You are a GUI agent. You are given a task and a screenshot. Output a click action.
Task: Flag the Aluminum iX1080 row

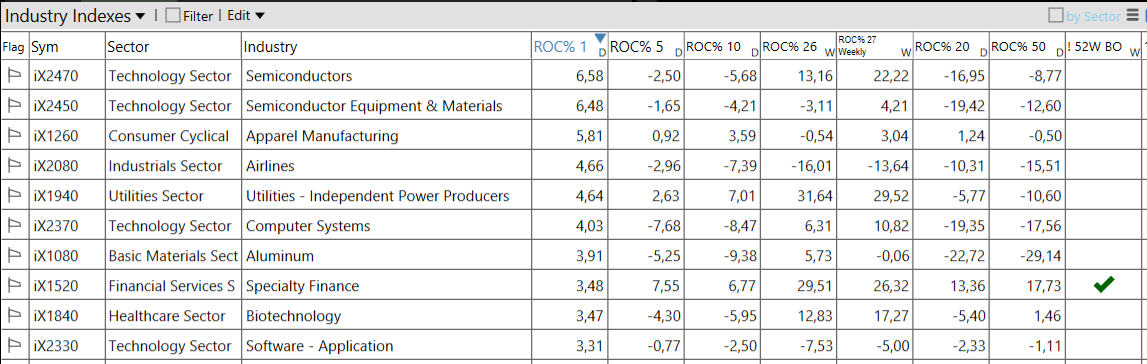pyautogui.click(x=14, y=256)
